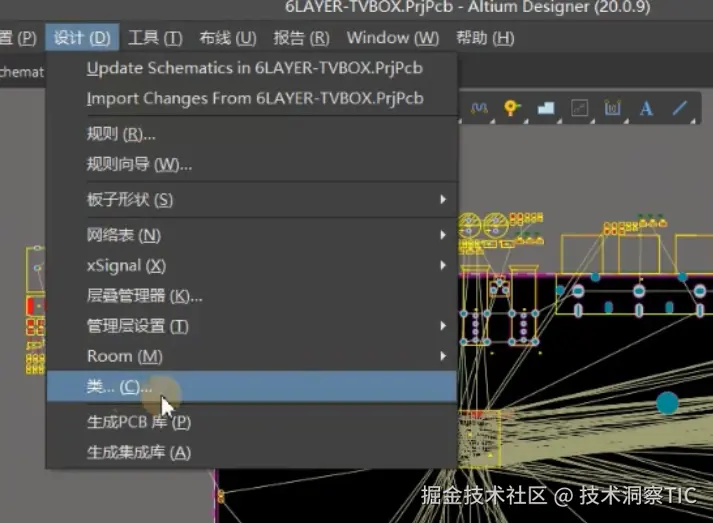Open 规则 (R)... design rules
The width and height of the screenshot is (713, 523).
tap(251, 134)
